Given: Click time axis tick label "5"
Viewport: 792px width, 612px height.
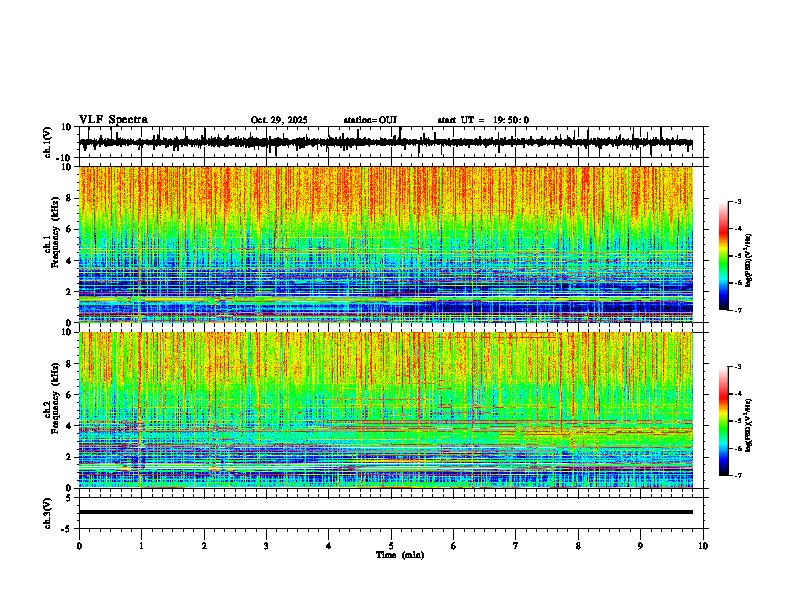Looking at the screenshot, I should (x=391, y=546).
